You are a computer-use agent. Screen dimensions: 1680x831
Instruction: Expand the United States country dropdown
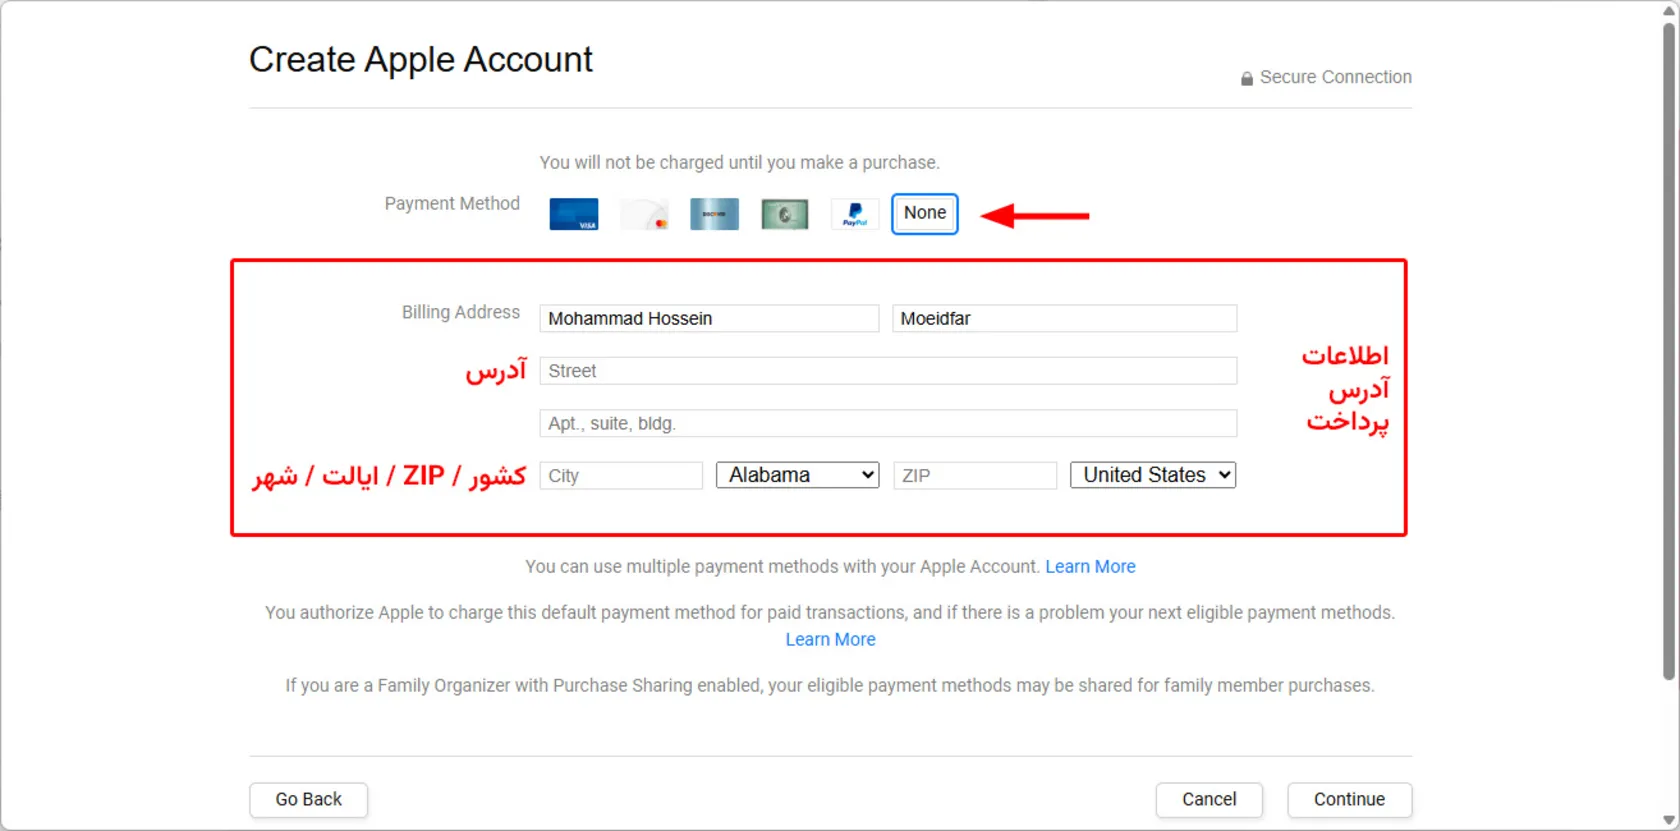pos(1153,475)
